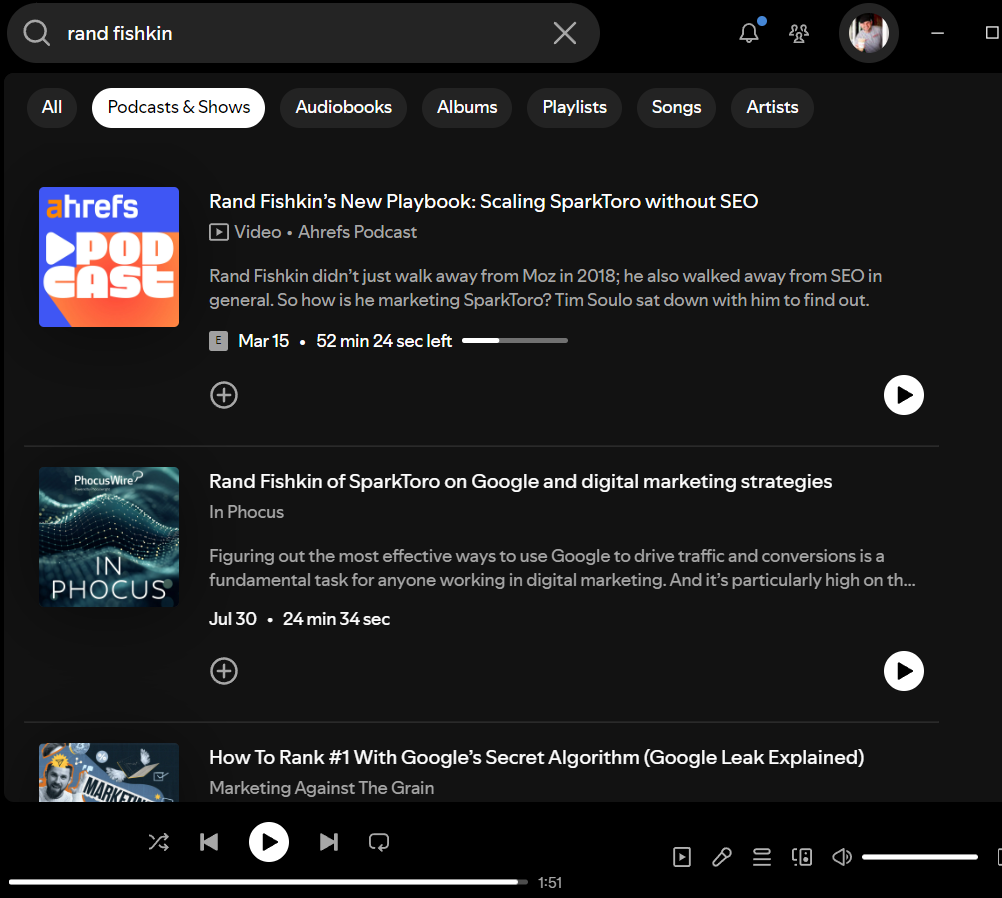Switch to the Albums filter
The height and width of the screenshot is (898, 1002).
(466, 107)
